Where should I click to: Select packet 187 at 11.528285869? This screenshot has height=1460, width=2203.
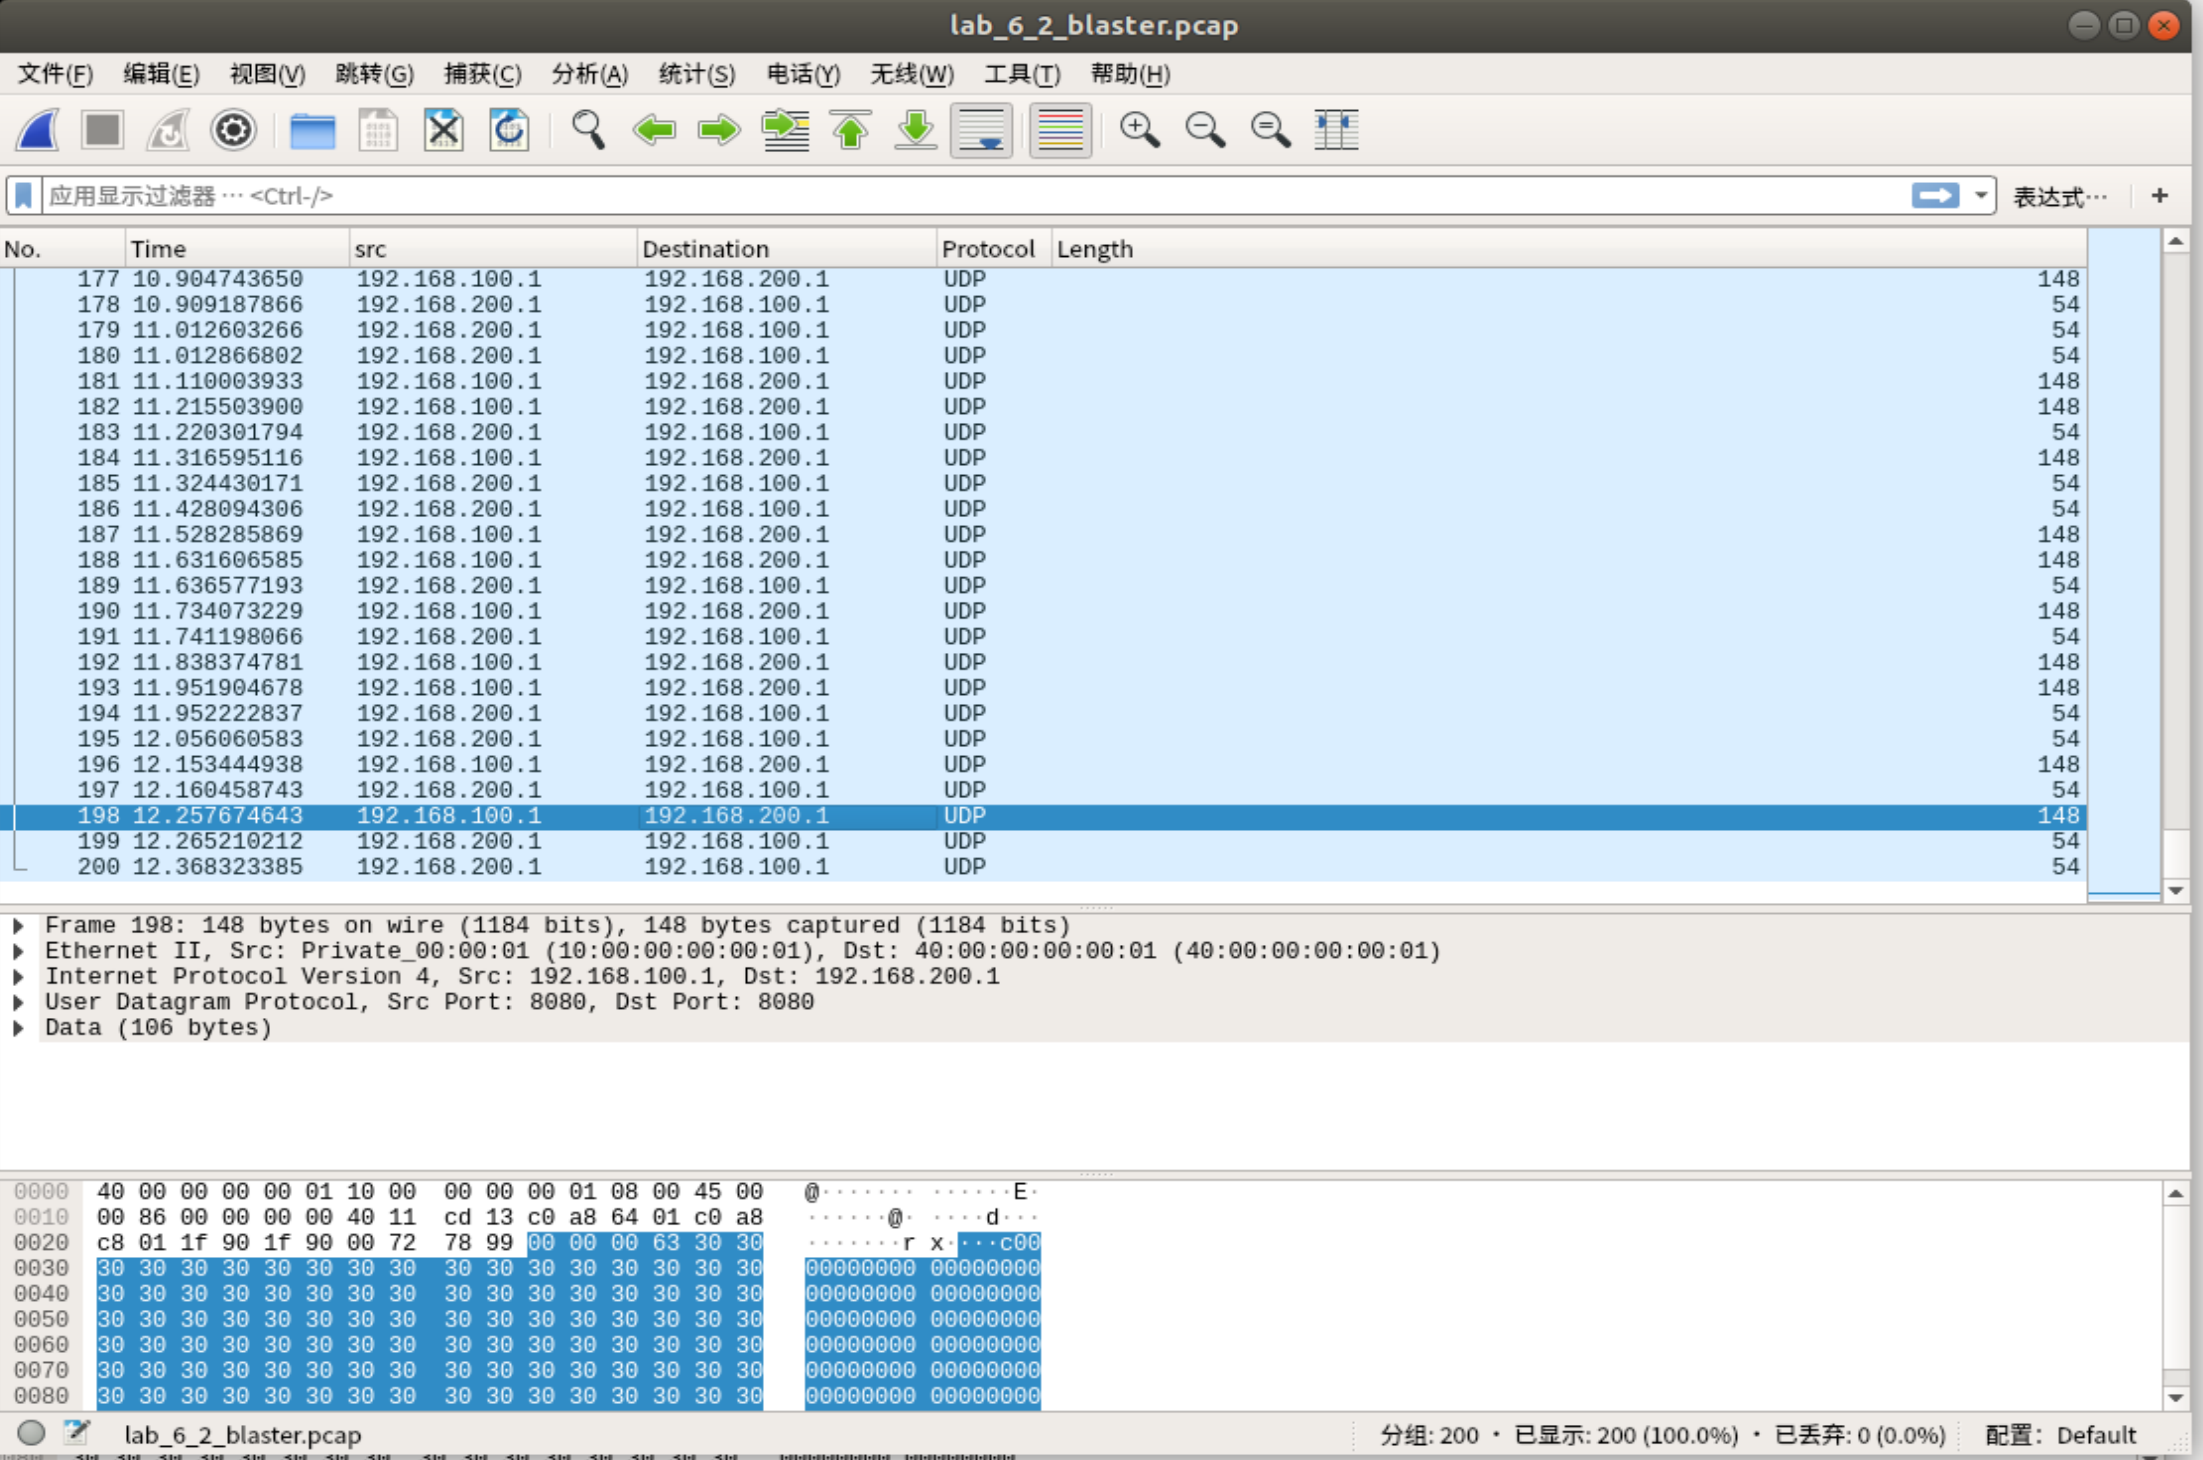click(x=1043, y=535)
